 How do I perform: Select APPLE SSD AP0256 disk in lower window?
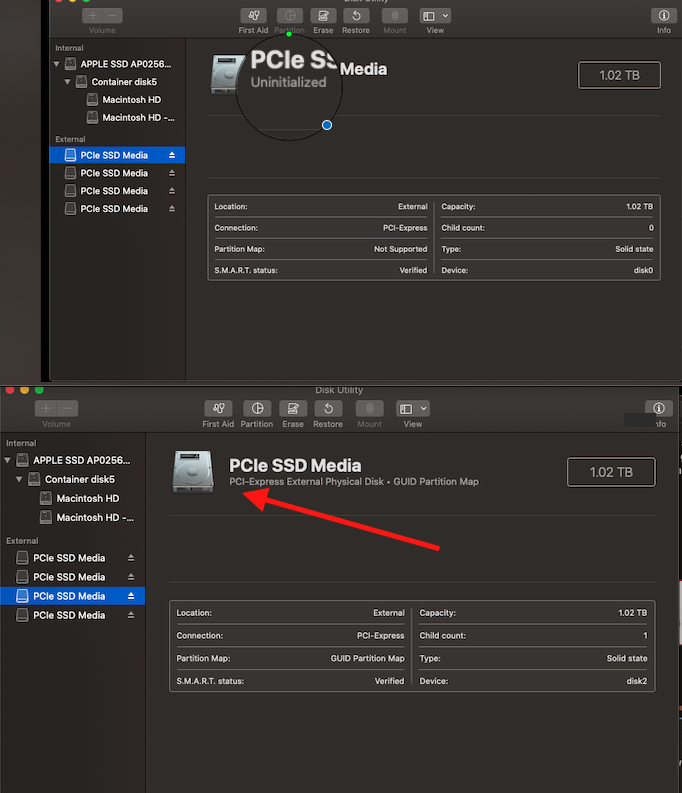point(73,460)
